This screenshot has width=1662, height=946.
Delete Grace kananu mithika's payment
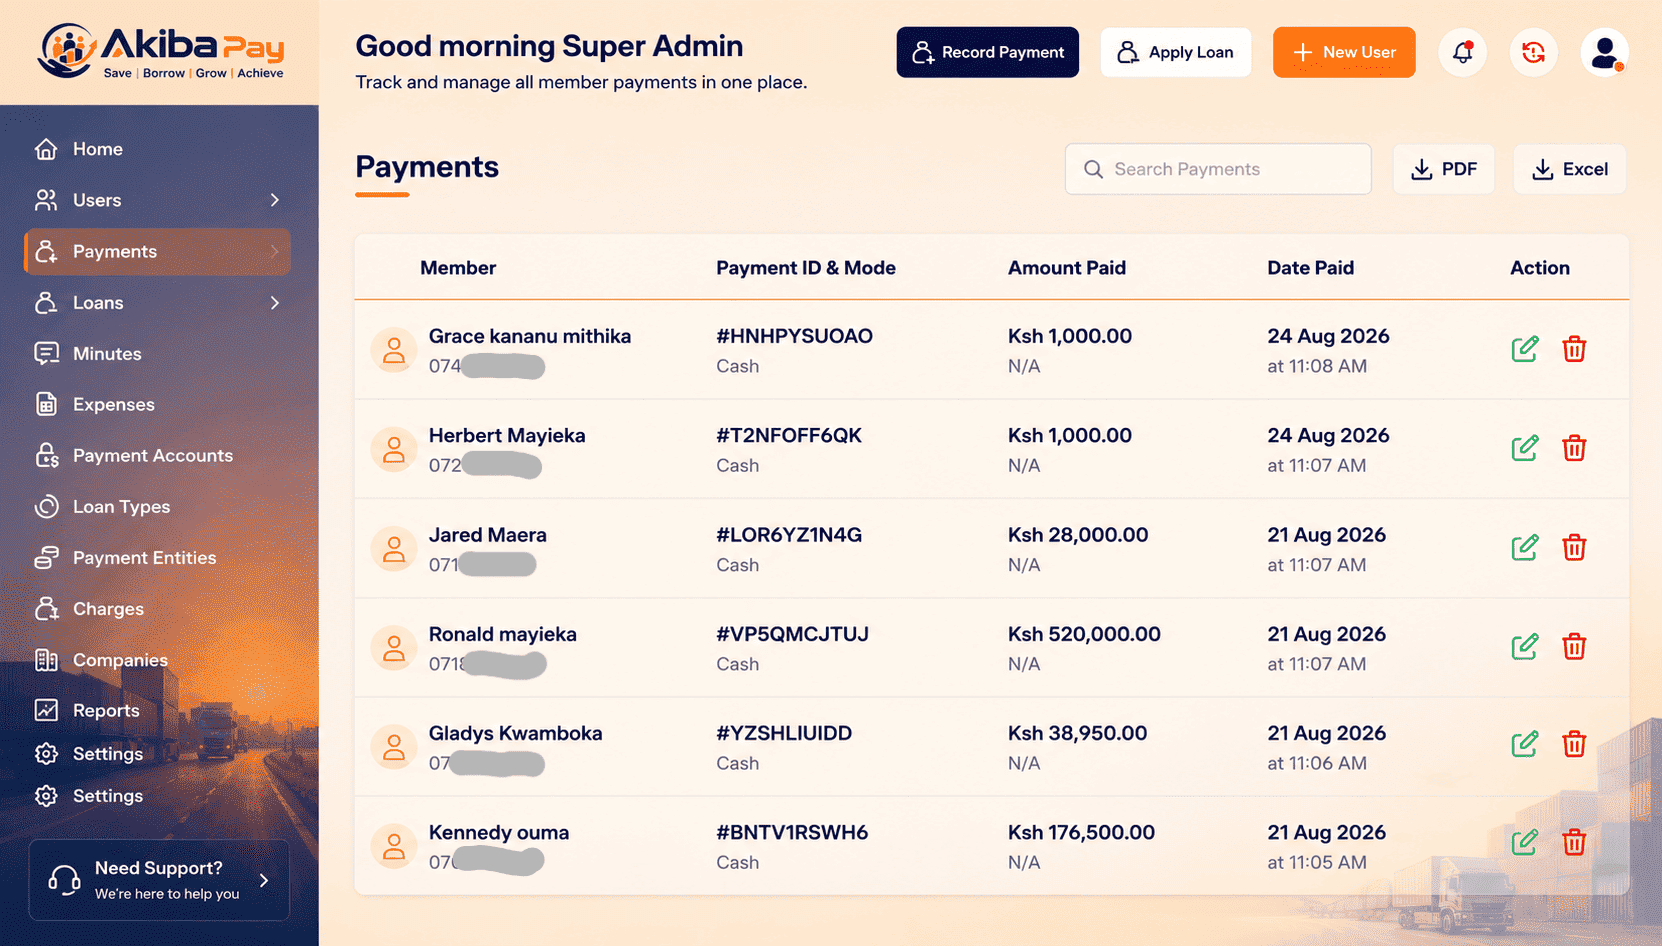(x=1574, y=349)
